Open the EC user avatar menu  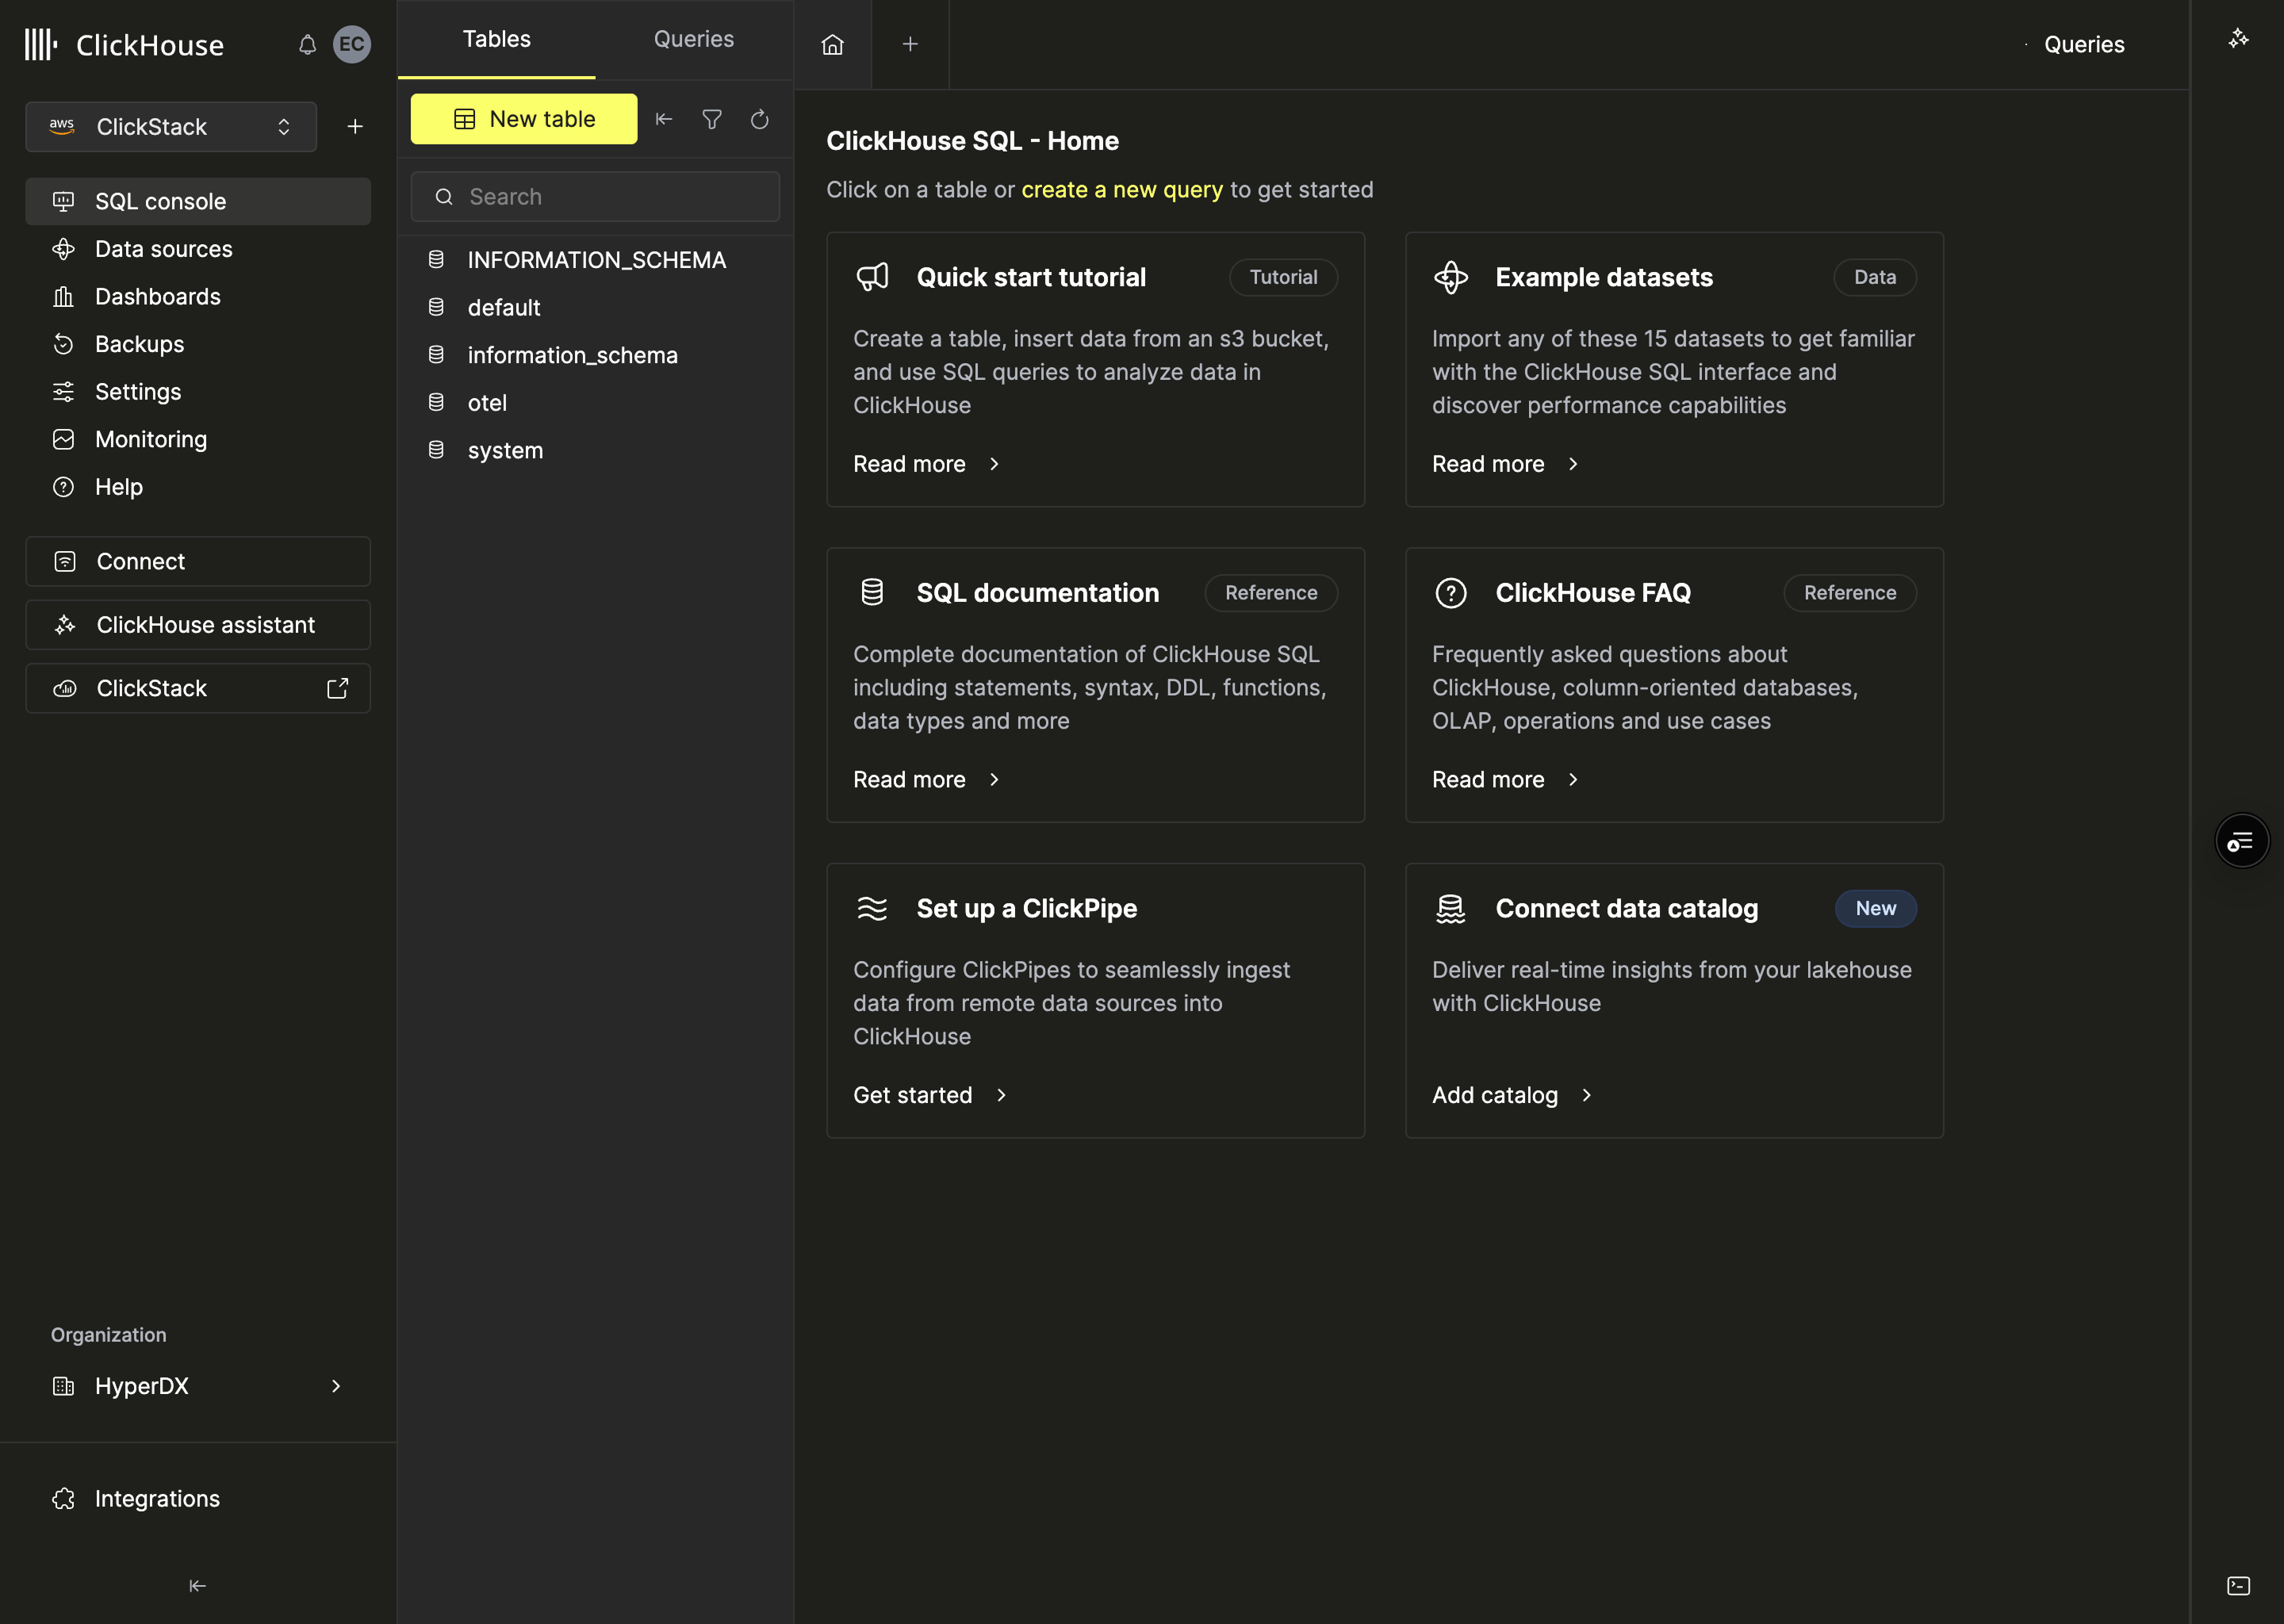click(x=351, y=45)
